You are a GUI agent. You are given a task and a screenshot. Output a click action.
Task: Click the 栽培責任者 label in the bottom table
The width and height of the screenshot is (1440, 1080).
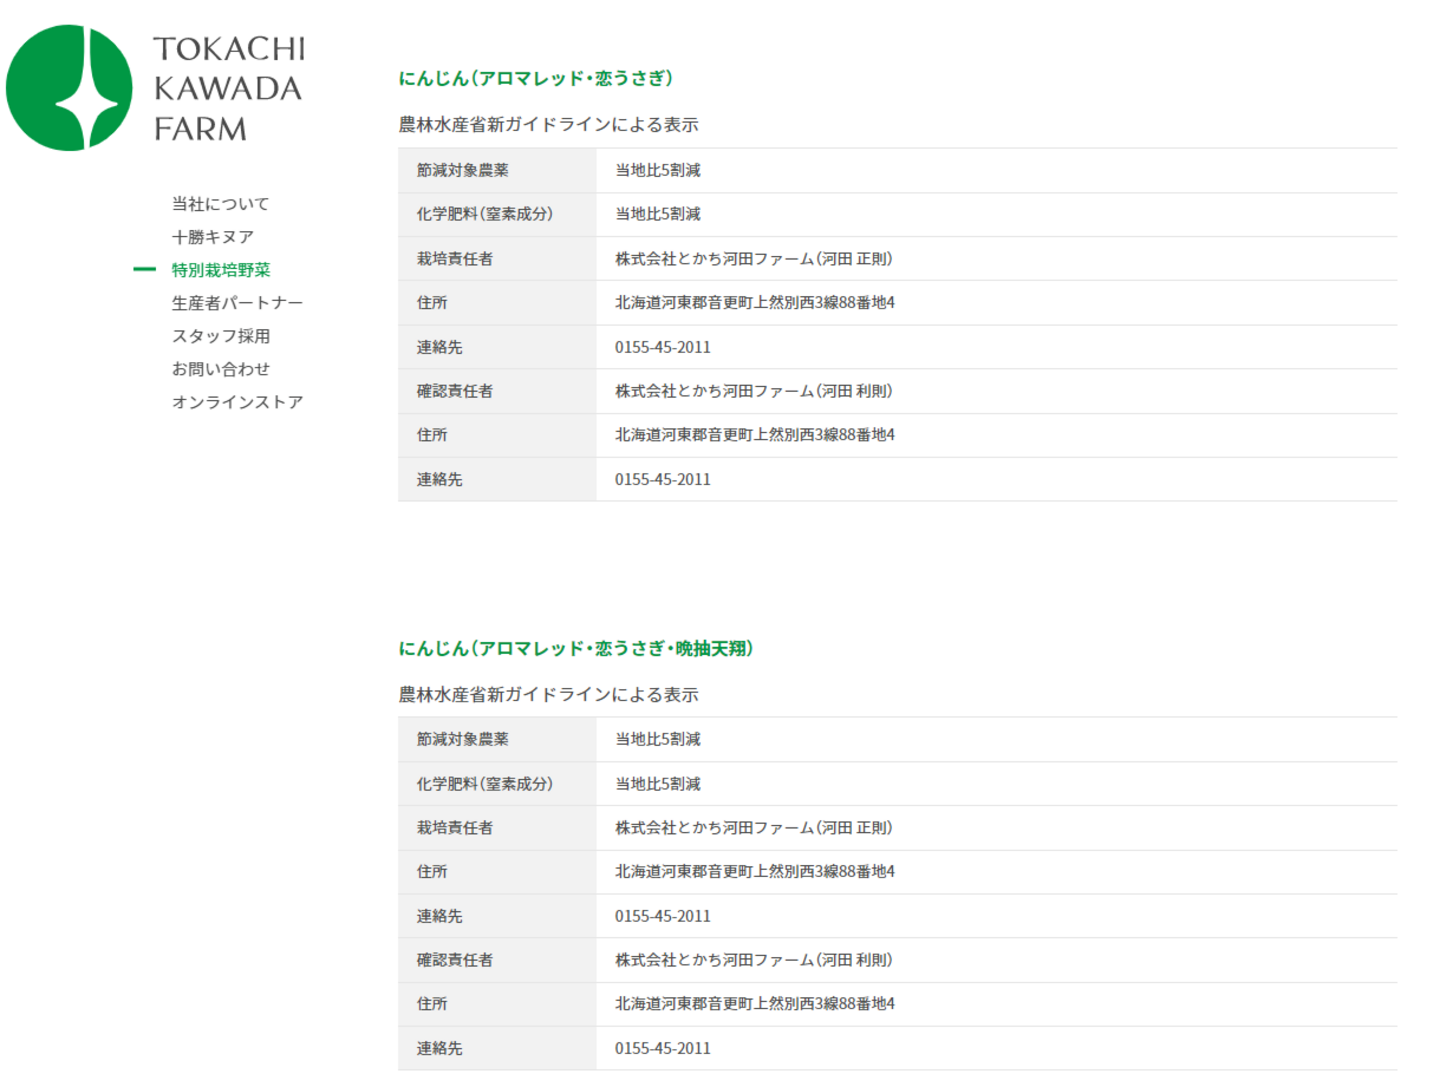point(455,828)
